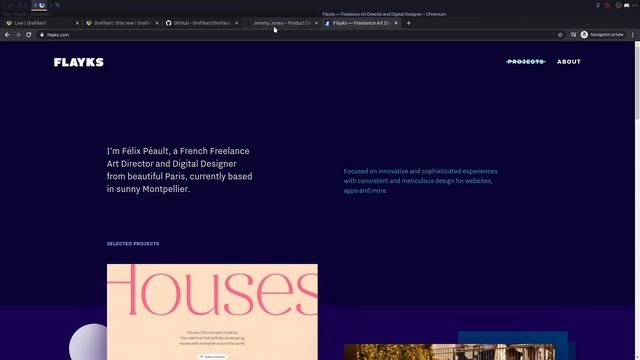
Task: Click the GitHub octocat favicon on tab
Action: coord(169,23)
